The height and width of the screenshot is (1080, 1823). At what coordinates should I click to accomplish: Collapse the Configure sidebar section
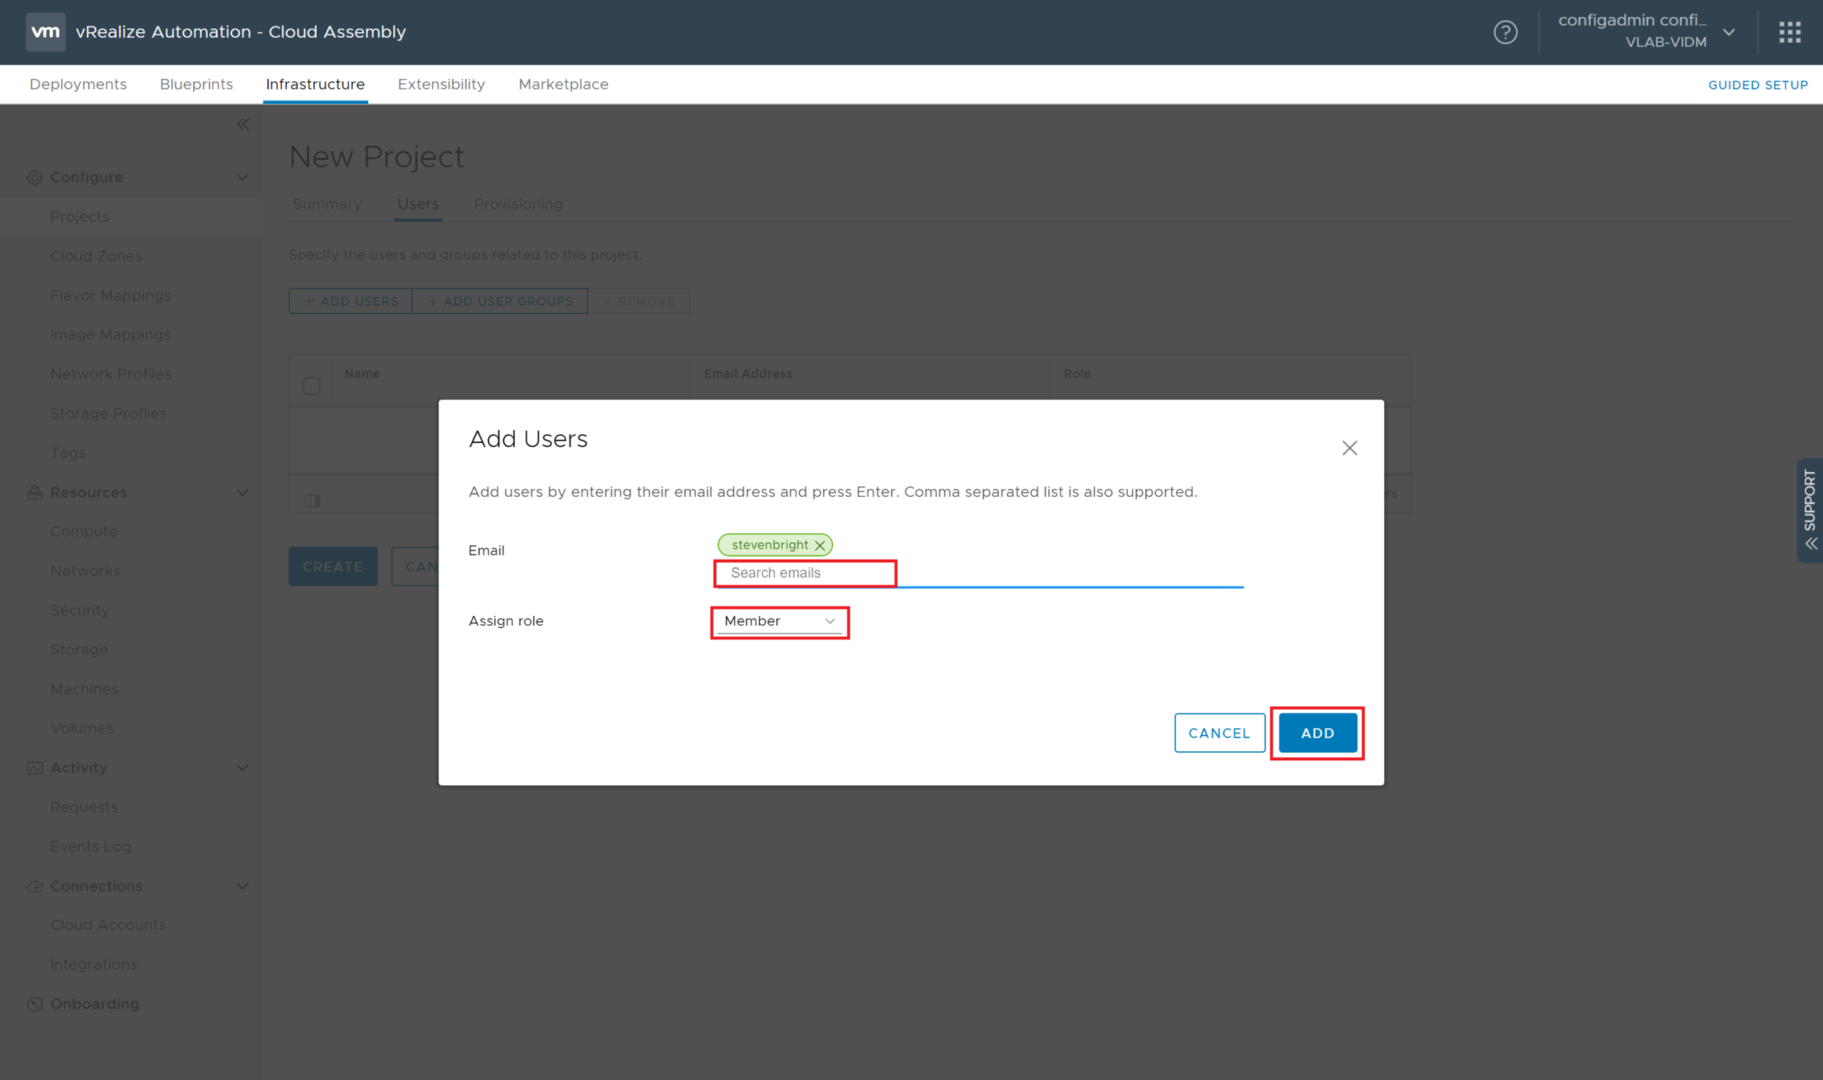[x=242, y=177]
